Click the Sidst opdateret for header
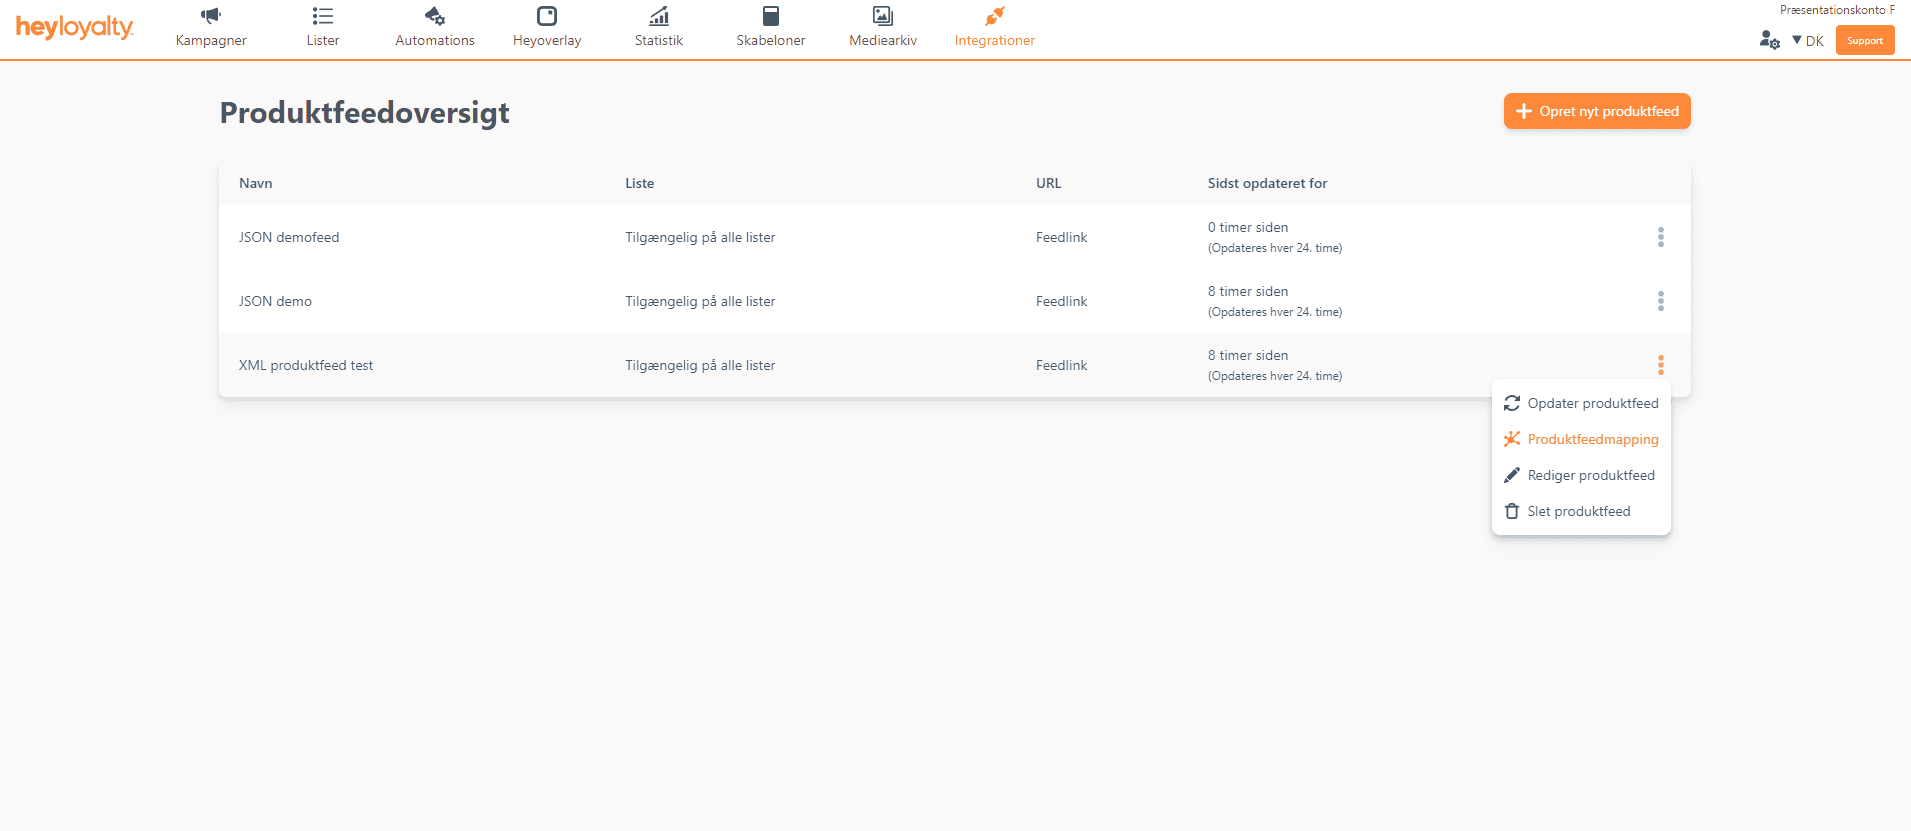The image size is (1911, 831). click(x=1268, y=183)
